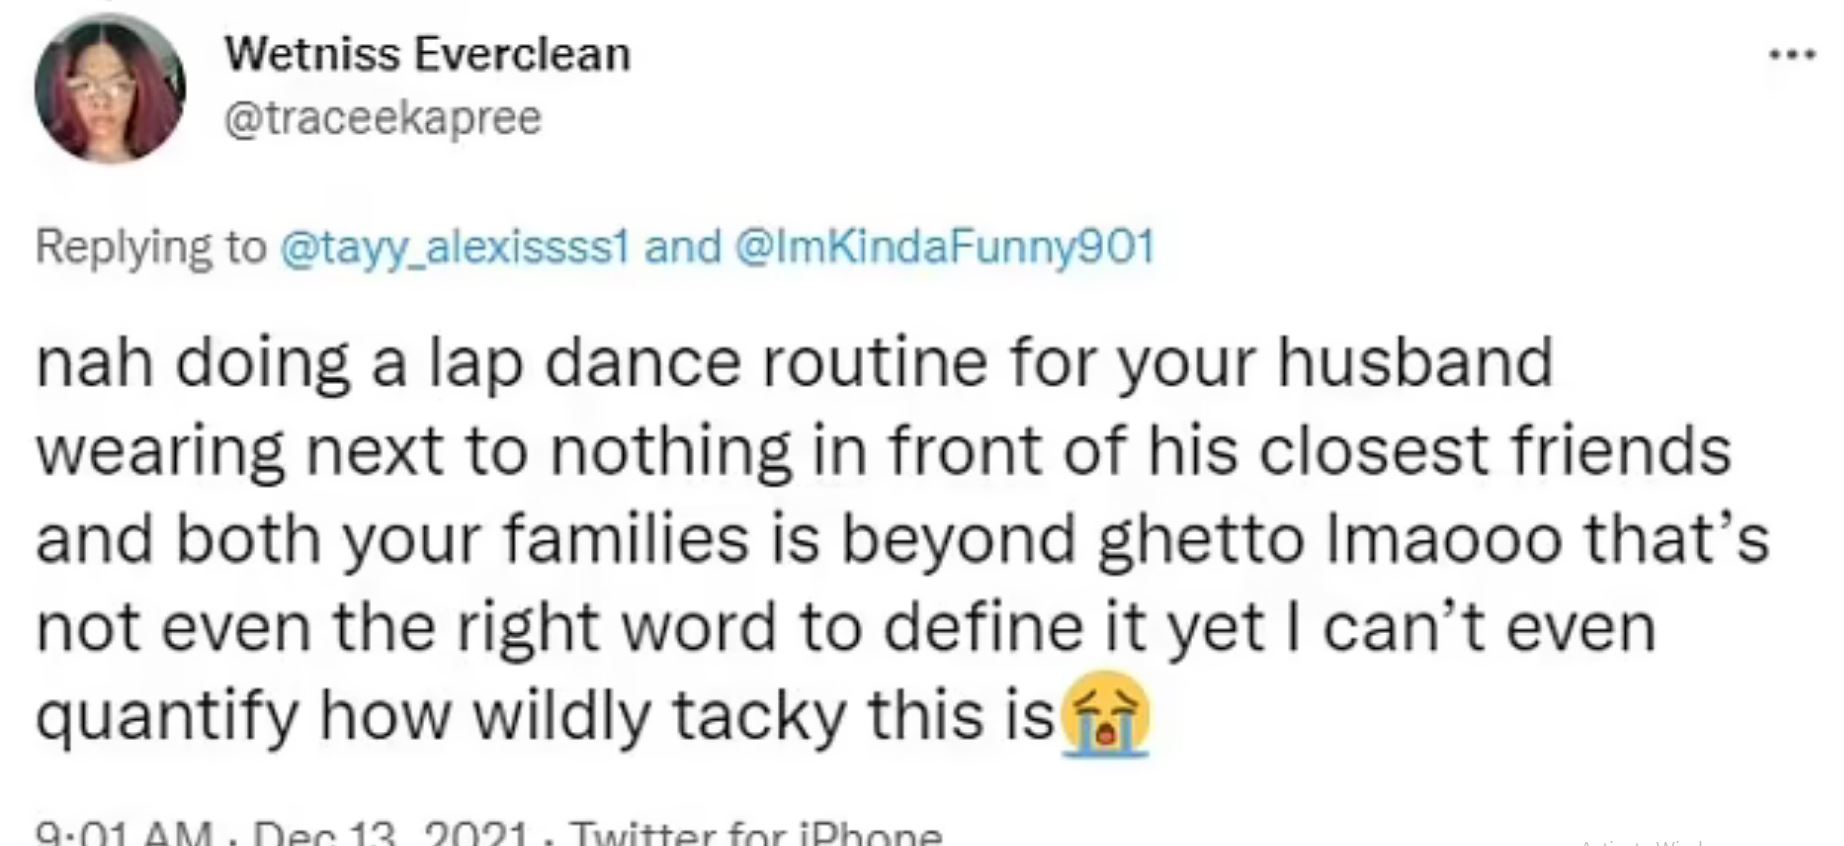Image resolution: width=1844 pixels, height=846 pixels.
Task: Click the loudly crying face emoji
Action: pos(1104,715)
